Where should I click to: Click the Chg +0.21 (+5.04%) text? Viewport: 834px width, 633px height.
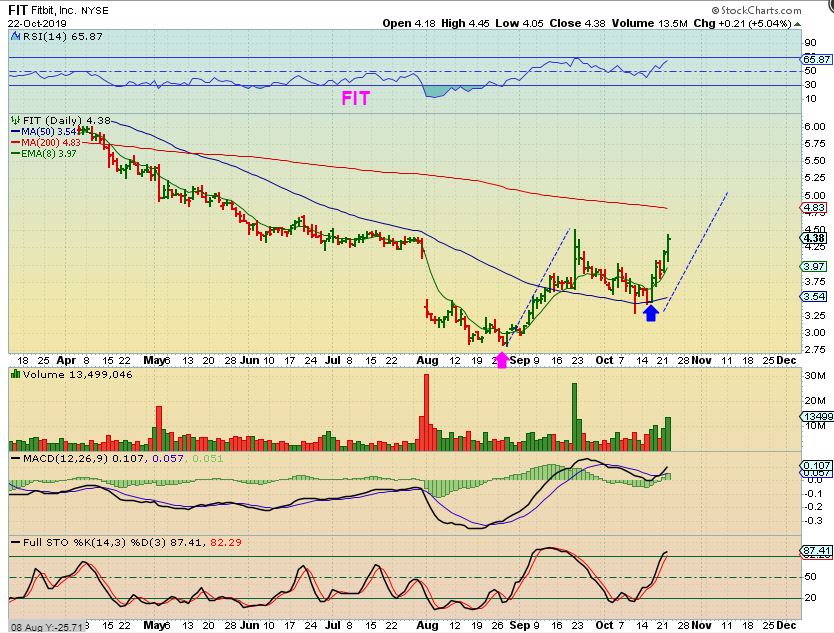tap(743, 23)
